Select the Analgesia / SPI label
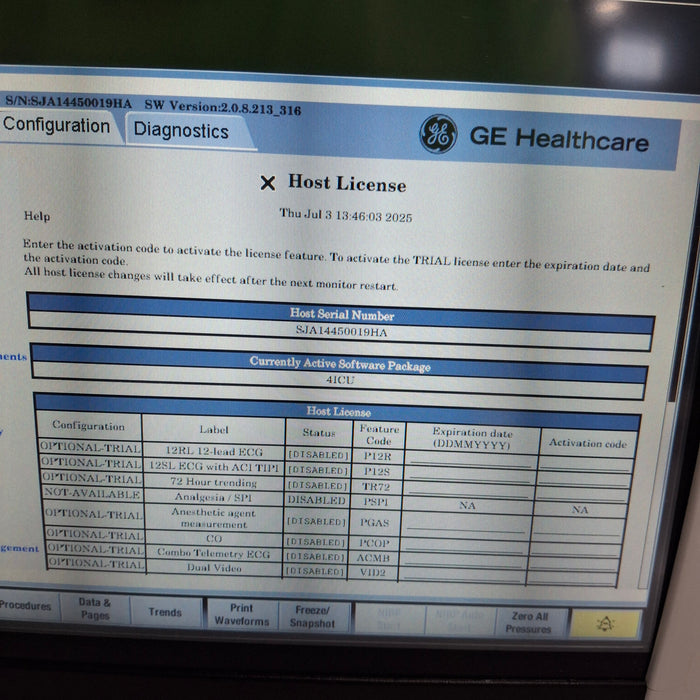Image resolution: width=700 pixels, height=700 pixels. (x=213, y=497)
